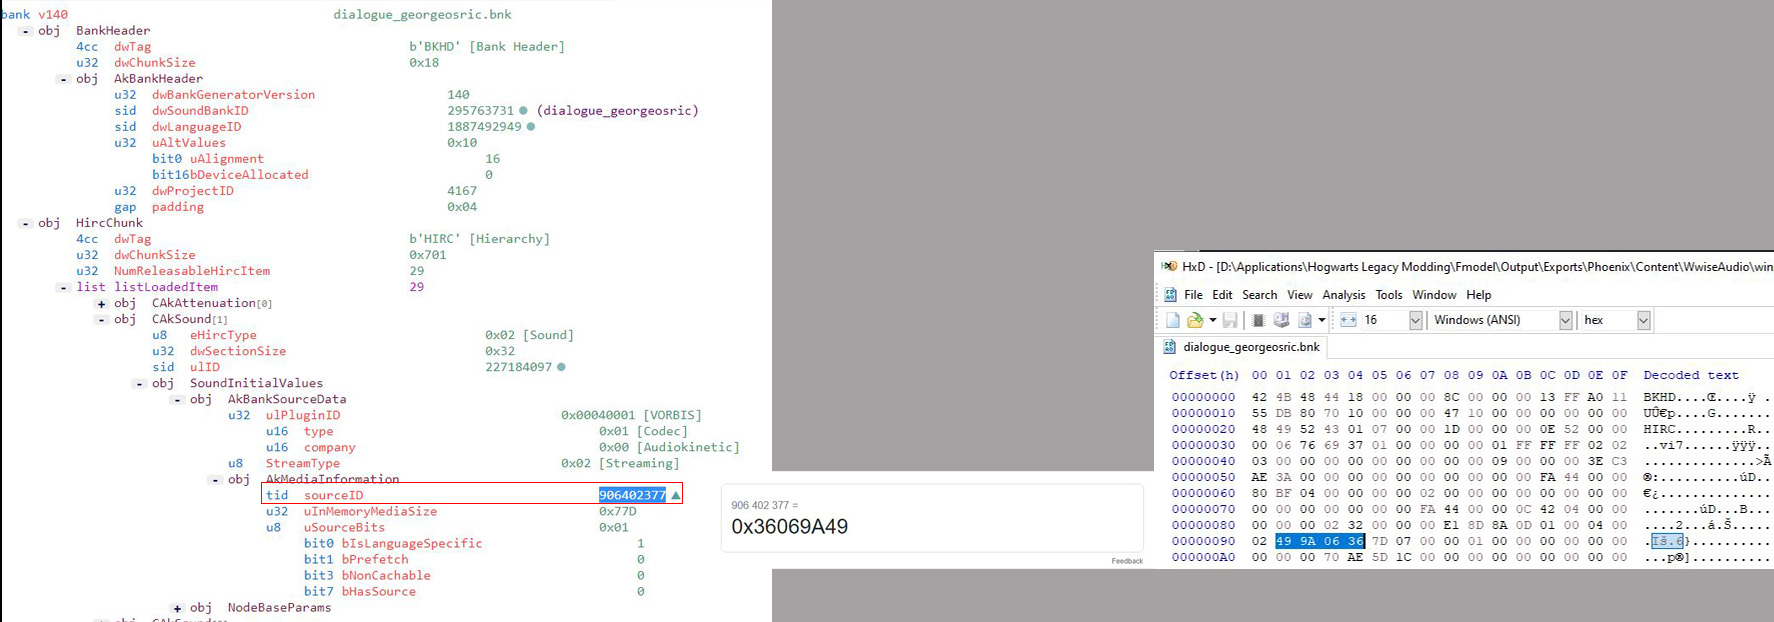
Task: Click the Open file folder icon
Action: pyautogui.click(x=1194, y=320)
